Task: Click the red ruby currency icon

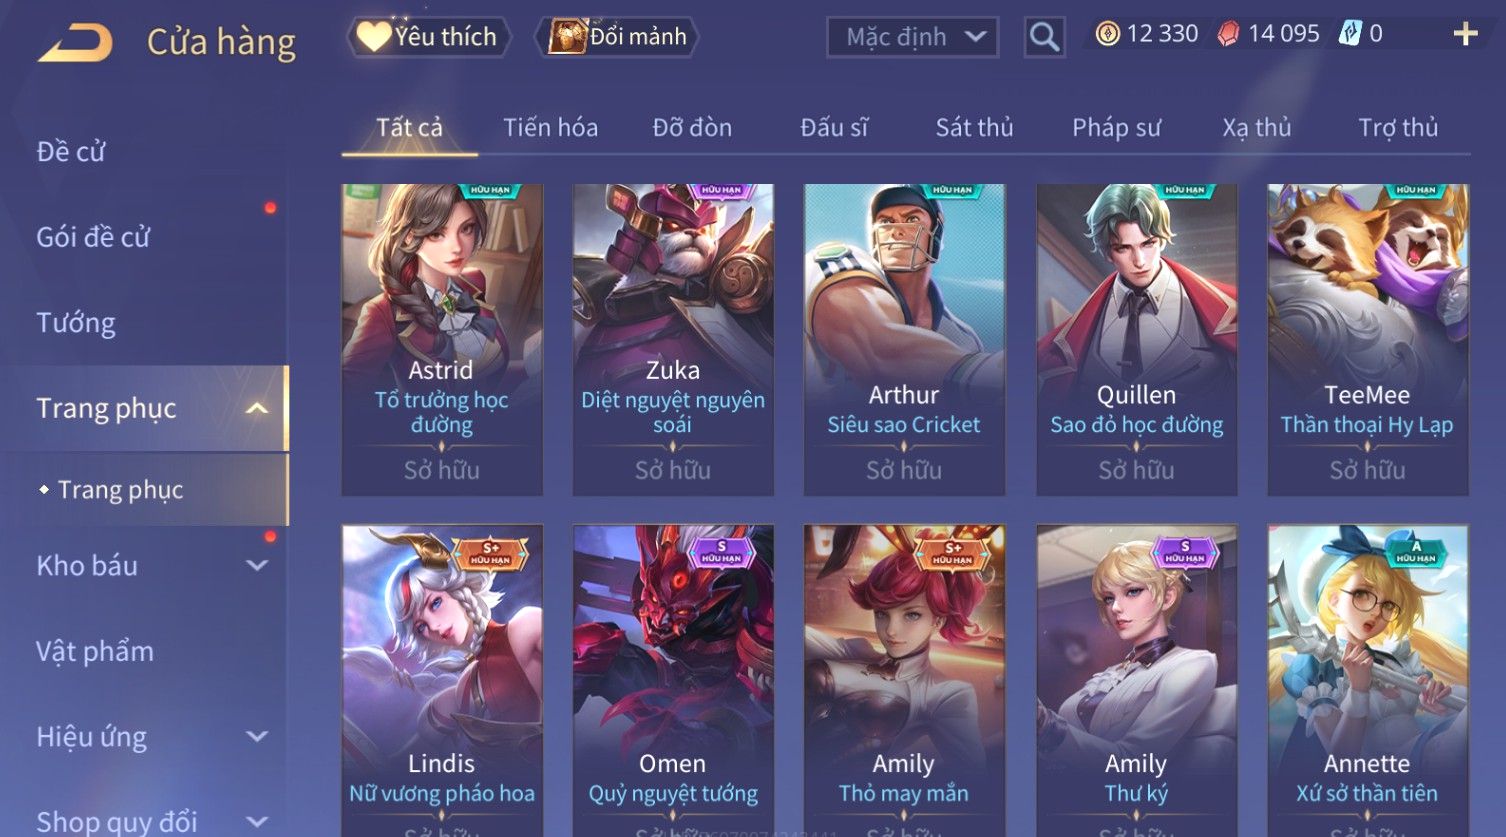Action: click(x=1228, y=34)
